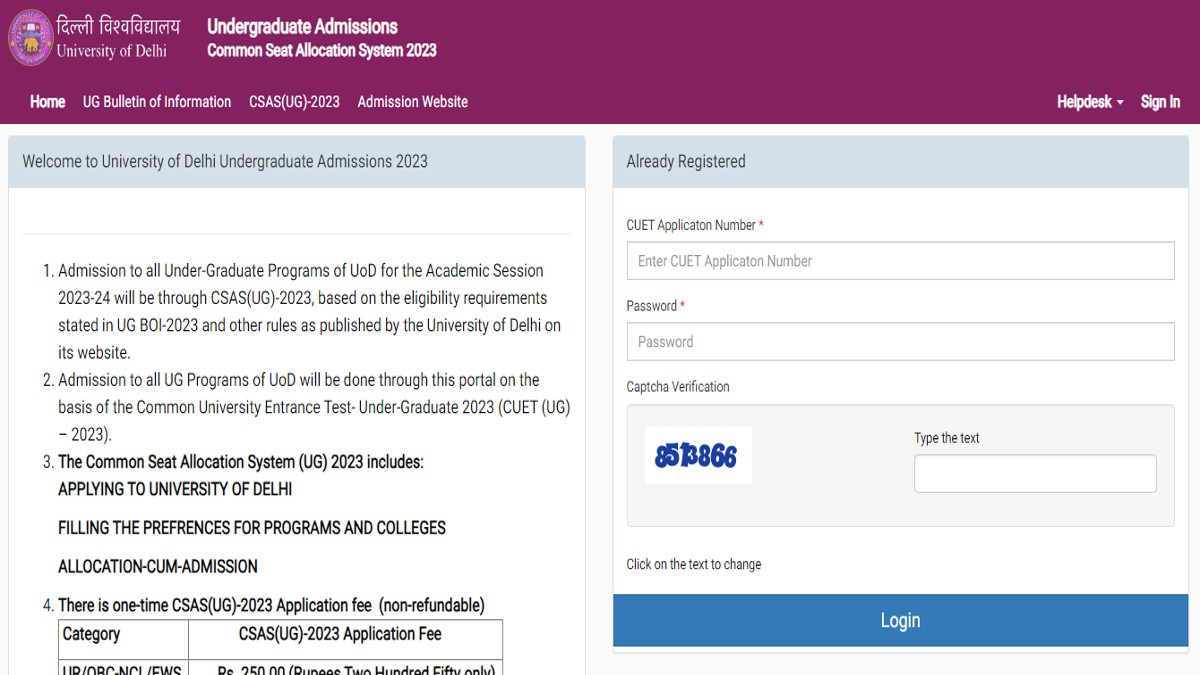Viewport: 1200px width, 675px height.
Task: Open UG Bulletin of Information page
Action: point(157,102)
